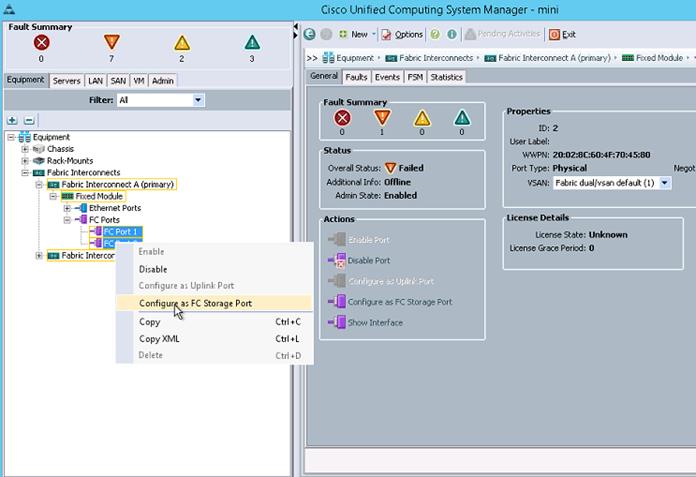Image resolution: width=696 pixels, height=477 pixels.
Task: Select Ethernet Ports in the tree
Action: 115,208
